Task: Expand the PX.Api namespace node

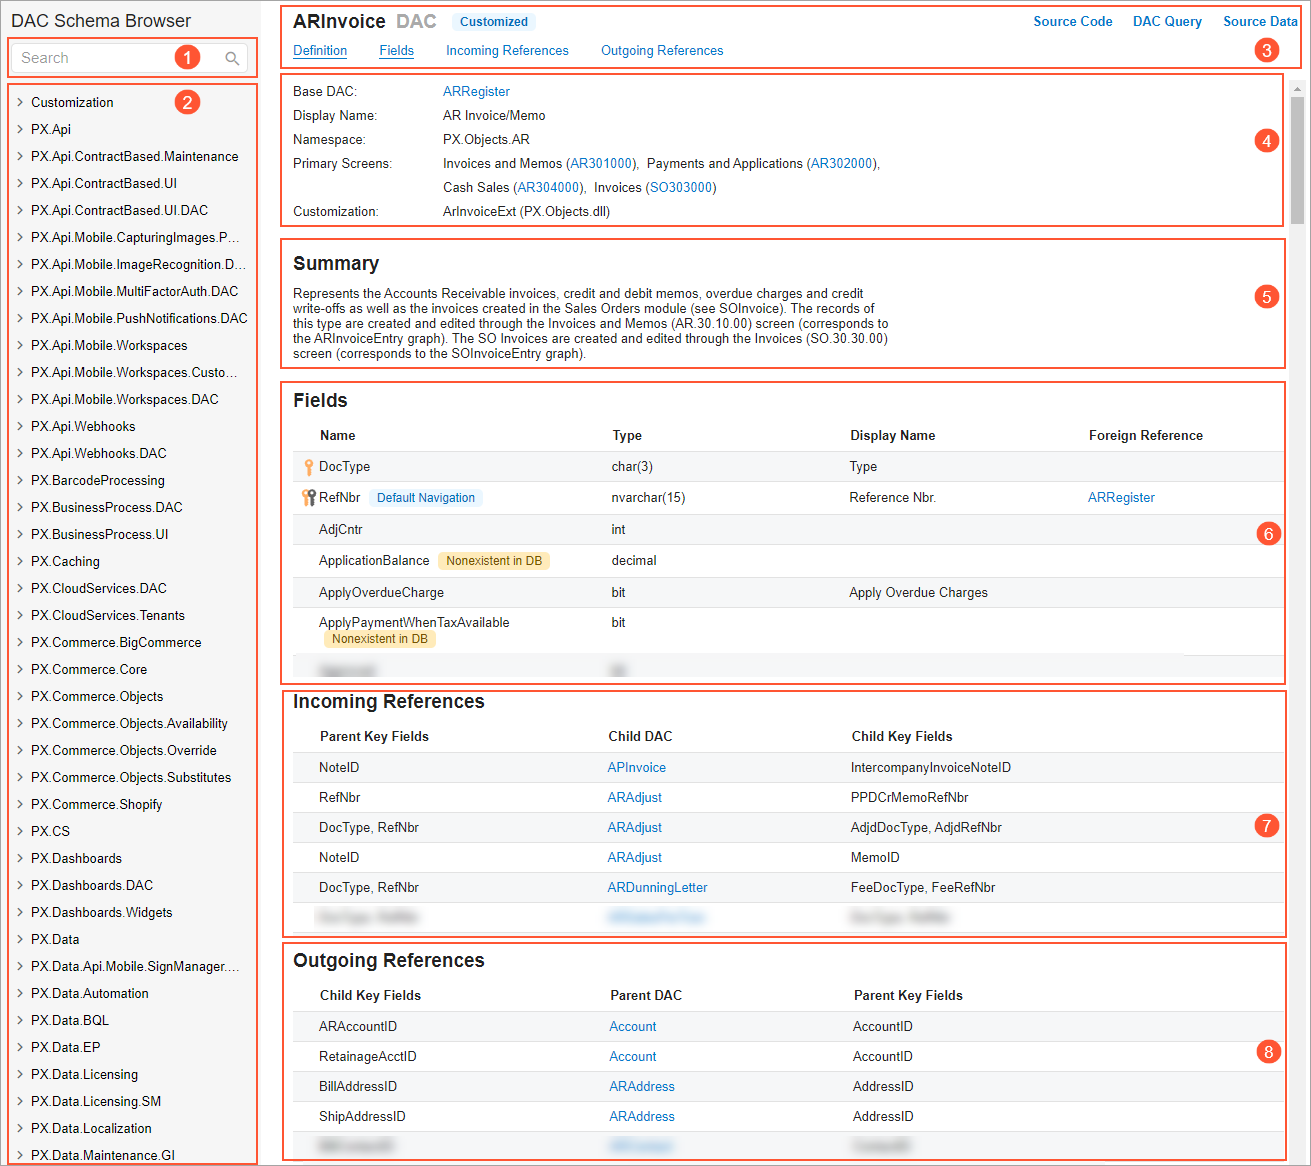Action: (x=20, y=129)
